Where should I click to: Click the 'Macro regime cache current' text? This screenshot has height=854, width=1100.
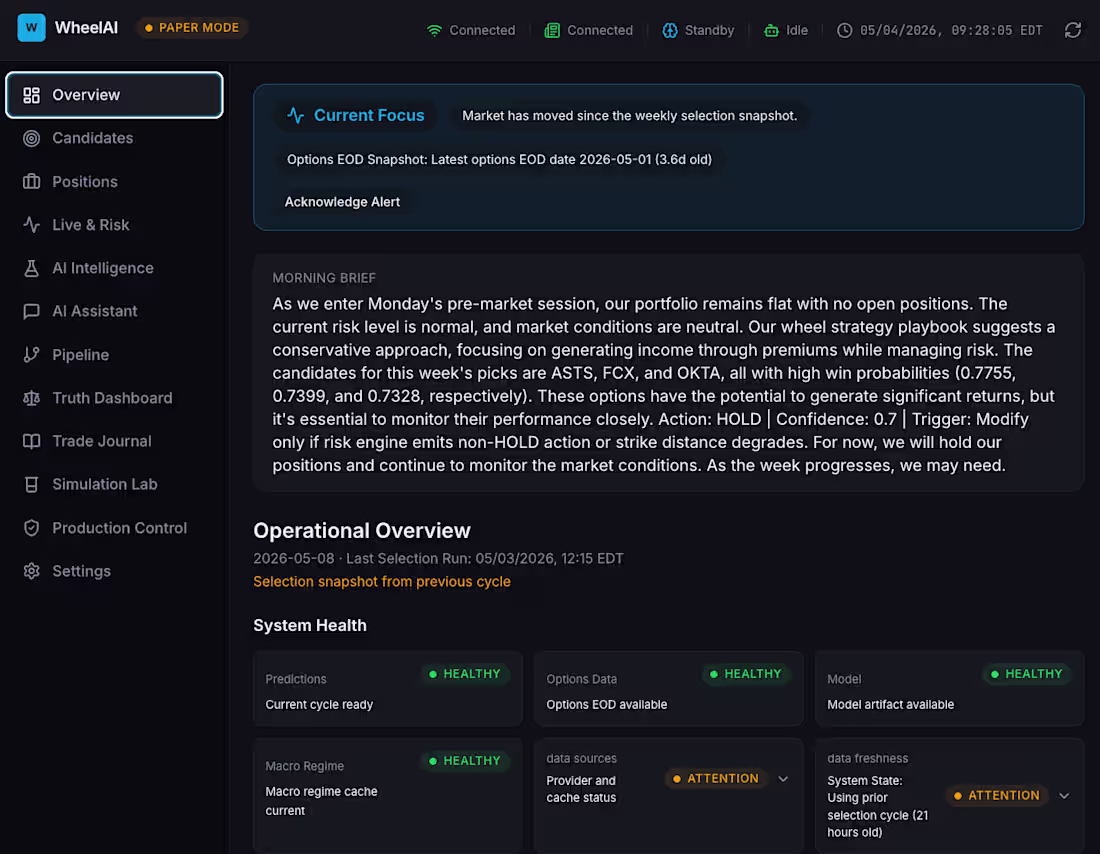pyautogui.click(x=321, y=801)
